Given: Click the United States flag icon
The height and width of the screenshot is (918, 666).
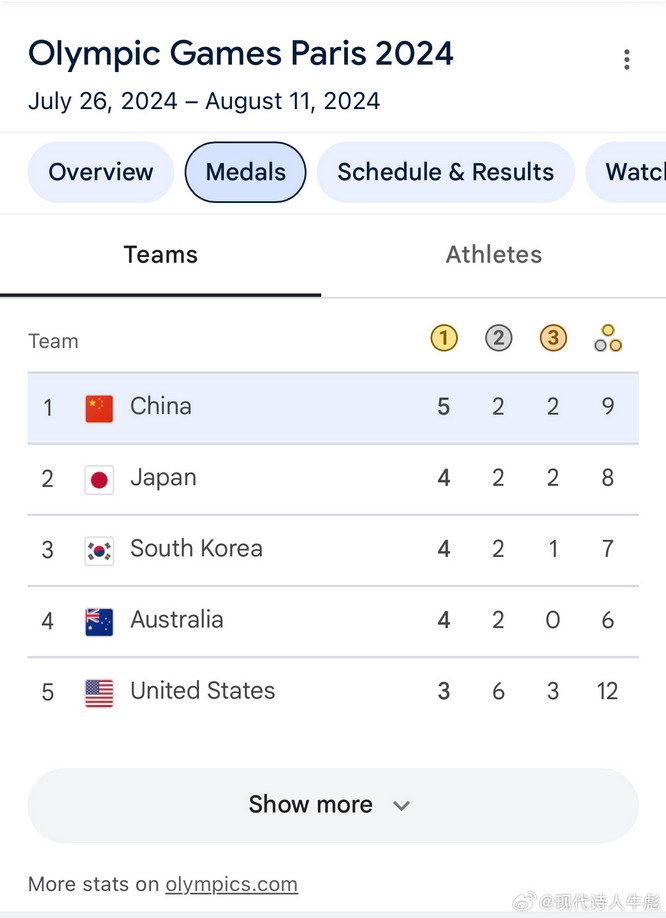Looking at the screenshot, I should [x=99, y=692].
